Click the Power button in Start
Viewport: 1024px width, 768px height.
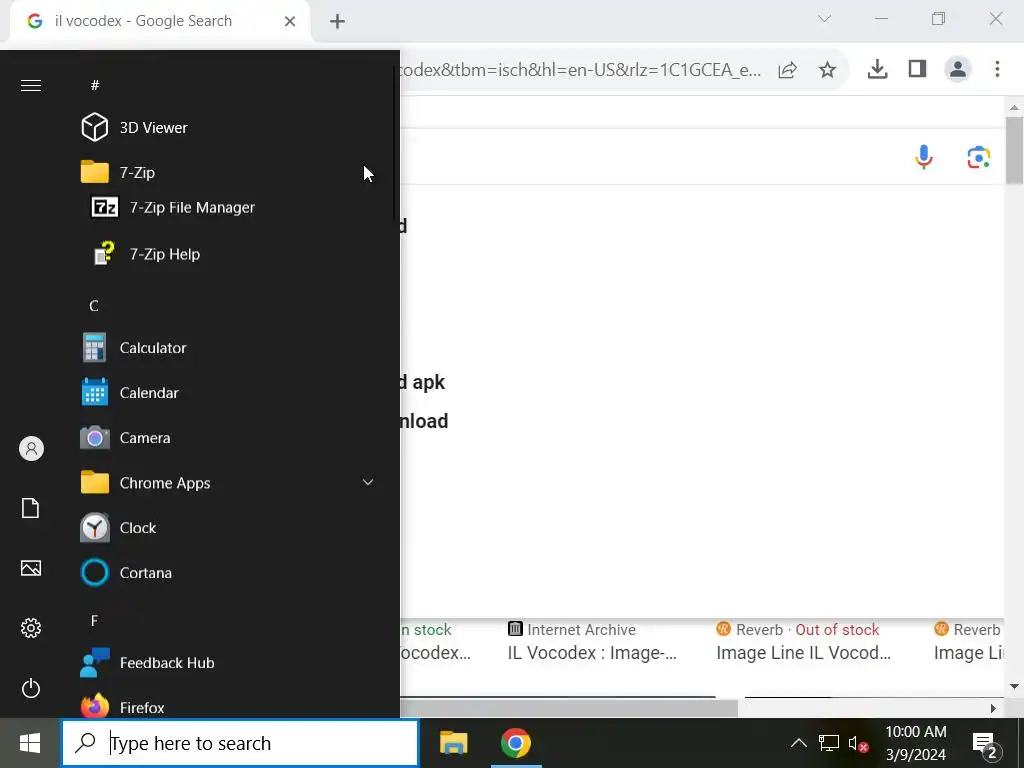click(31, 688)
